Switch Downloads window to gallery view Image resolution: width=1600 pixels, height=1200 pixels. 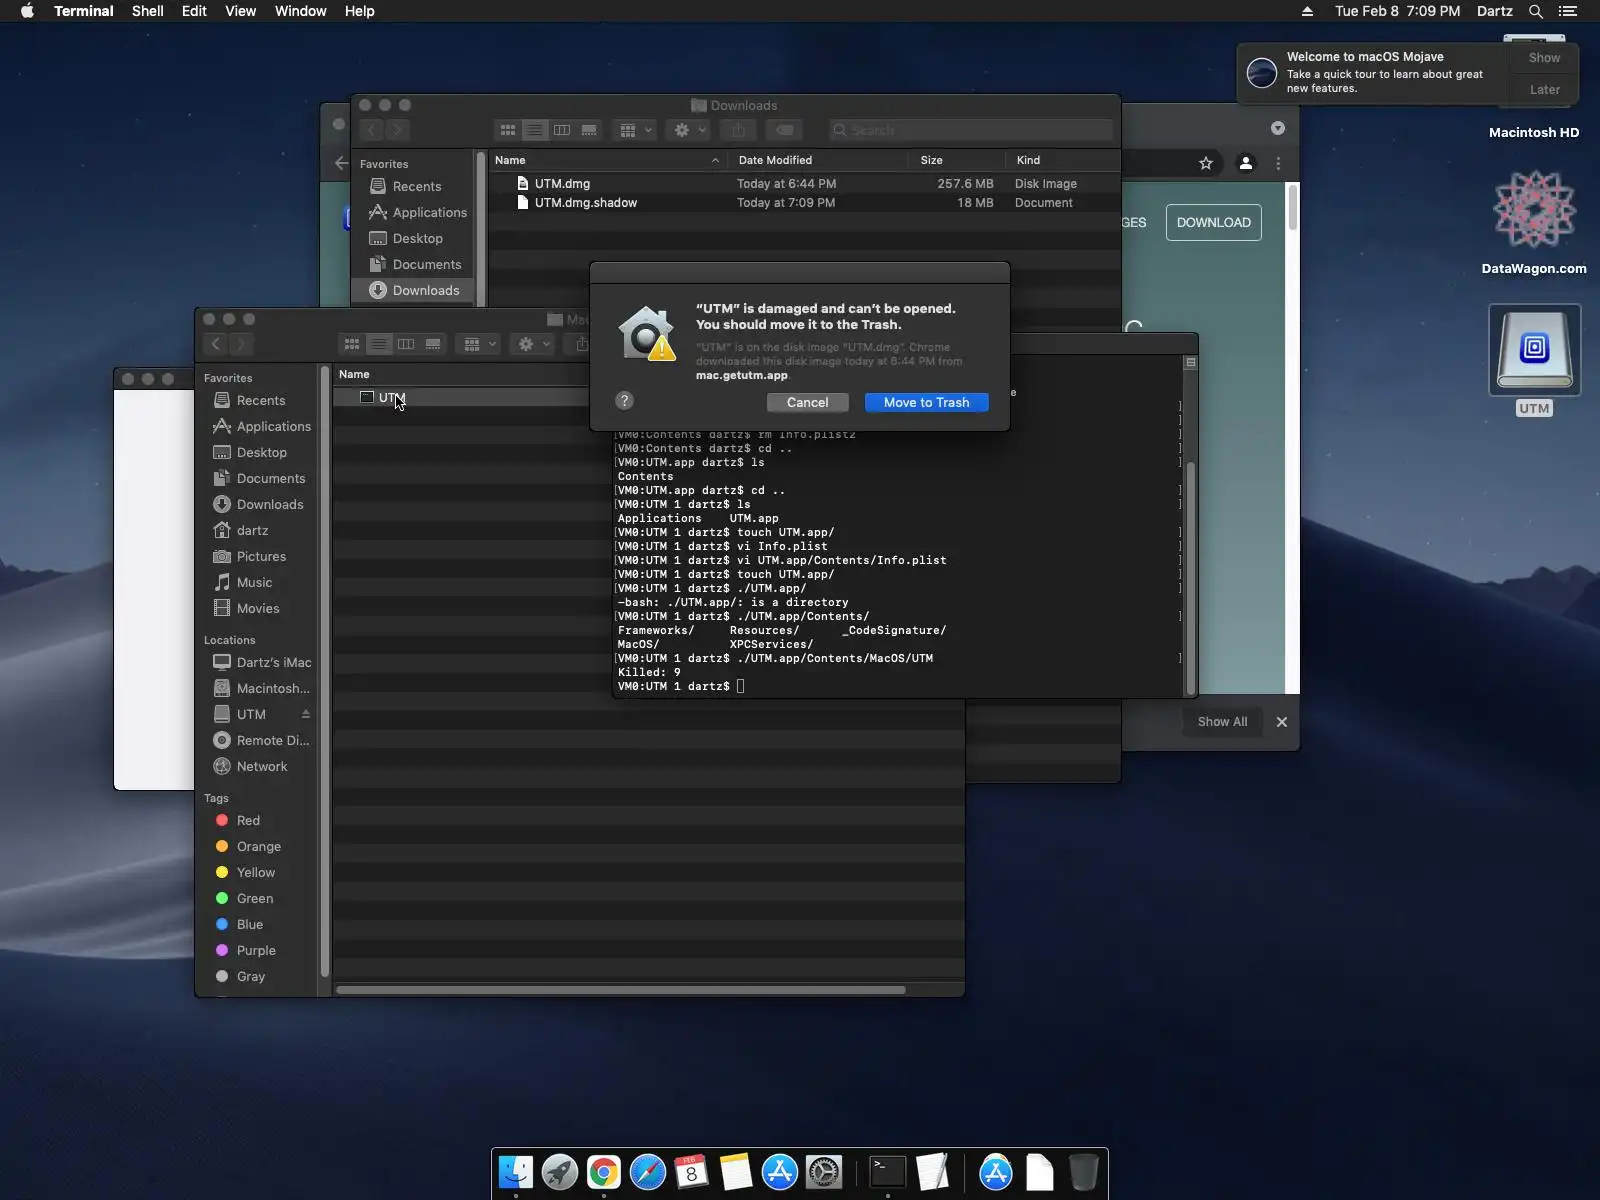point(589,130)
